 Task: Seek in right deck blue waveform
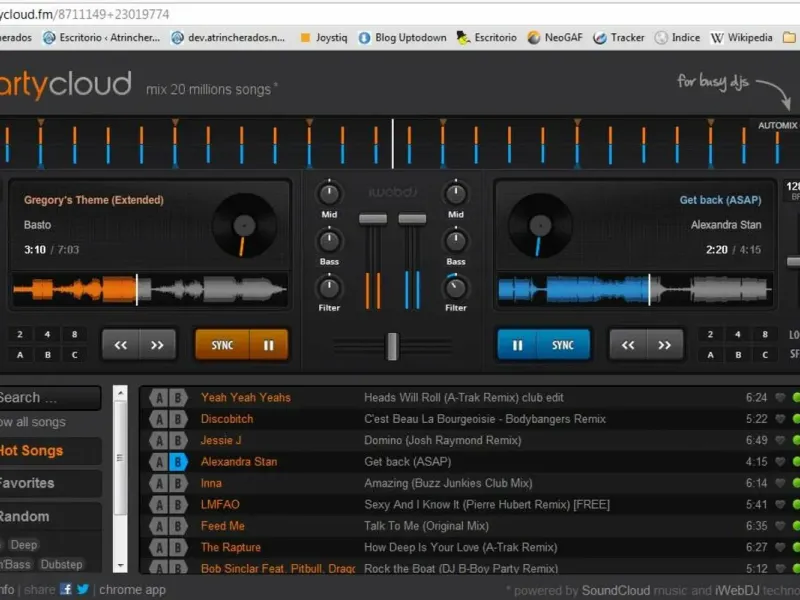635,290
